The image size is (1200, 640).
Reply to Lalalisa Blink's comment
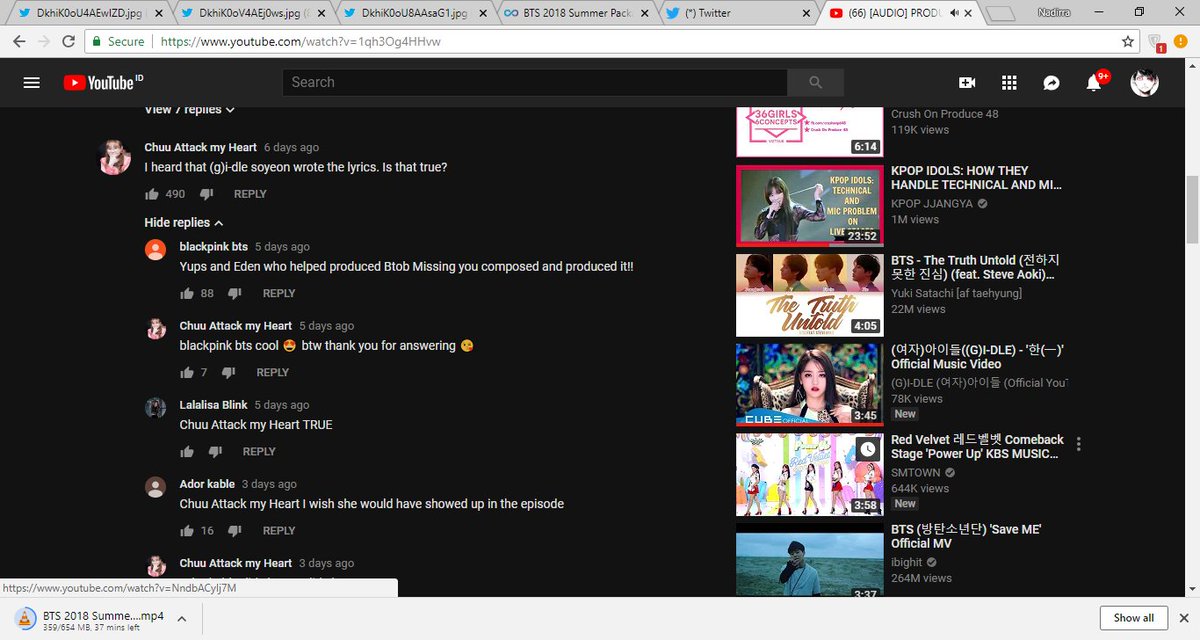coord(258,452)
